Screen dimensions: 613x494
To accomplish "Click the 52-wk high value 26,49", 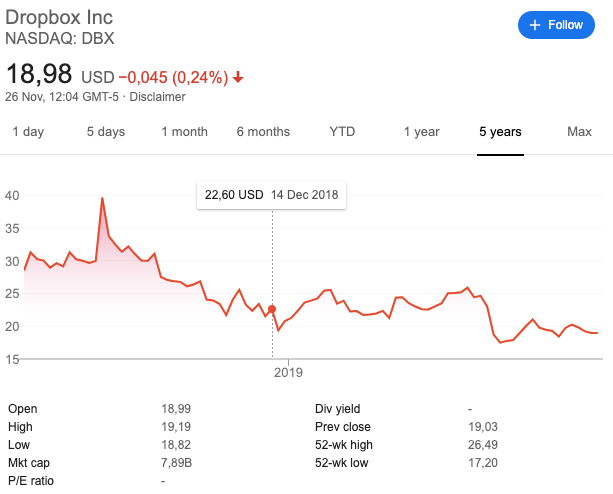I will (483, 445).
